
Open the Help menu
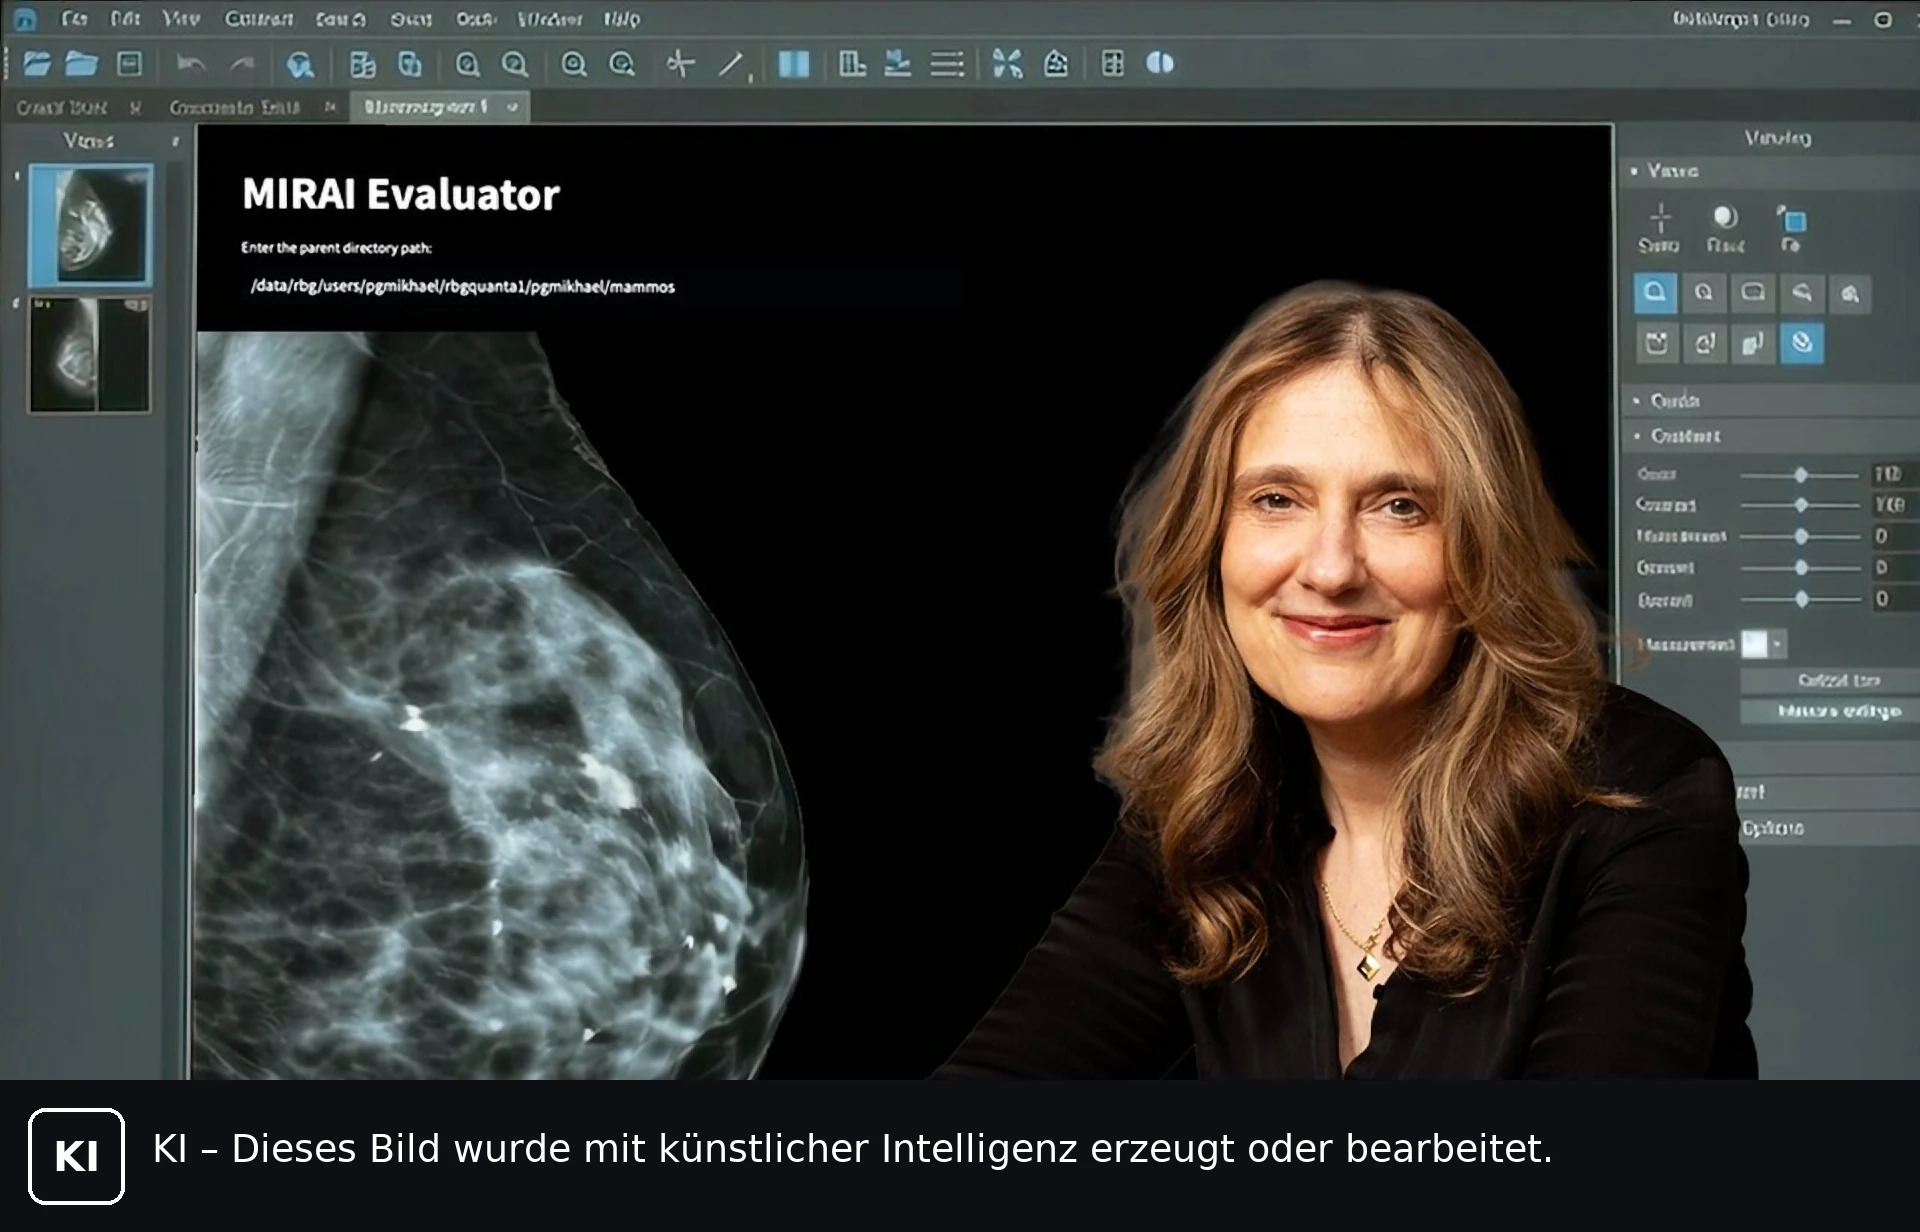621,19
